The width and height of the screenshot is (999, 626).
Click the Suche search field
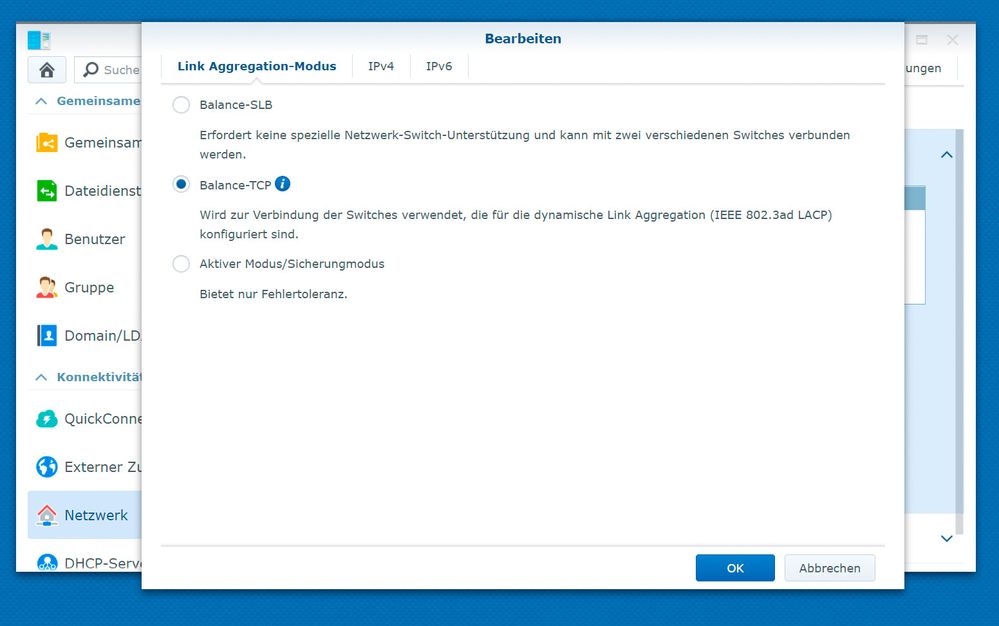pos(117,69)
